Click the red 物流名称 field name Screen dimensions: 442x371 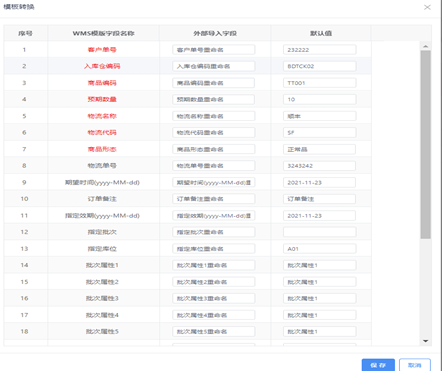(x=102, y=116)
